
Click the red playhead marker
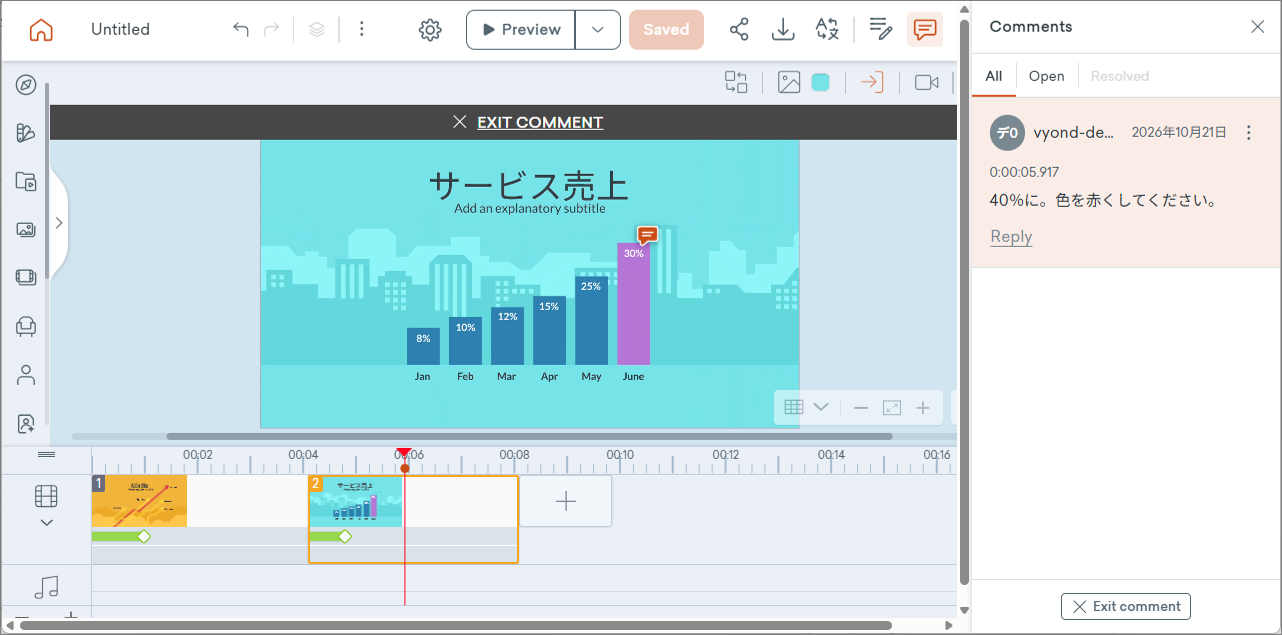[x=404, y=453]
